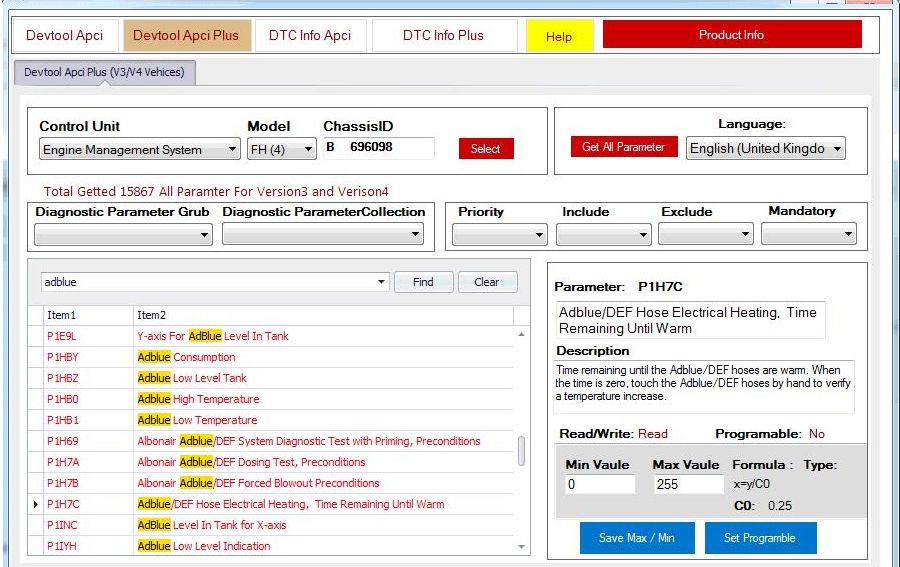Open the DTC Info Plus tab
The width and height of the screenshot is (900, 567).
pyautogui.click(x=443, y=35)
